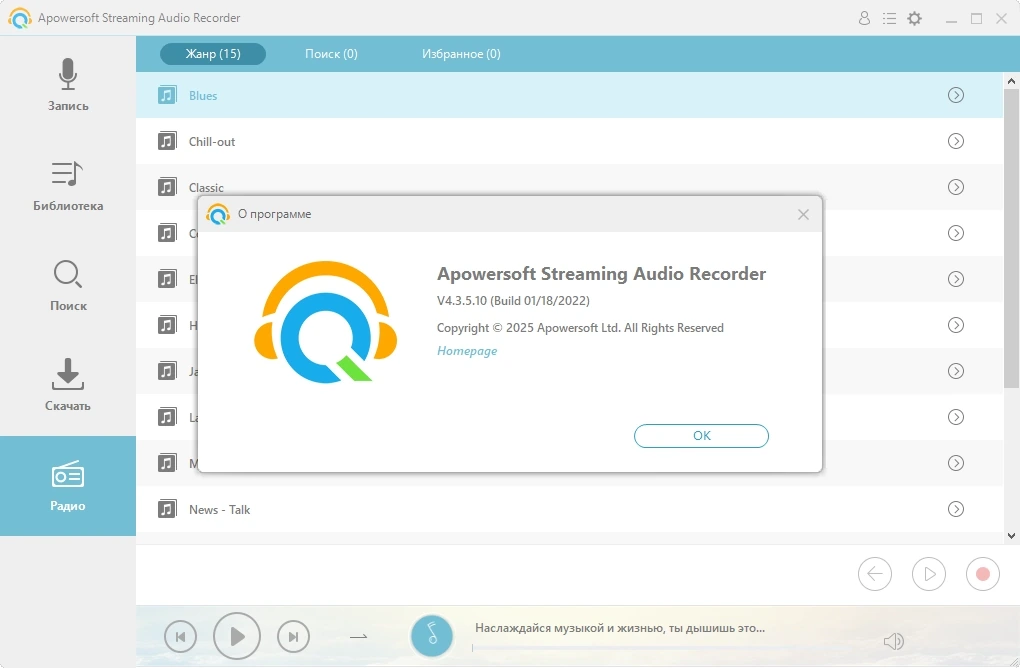
Task: Click the round album art thumbnail
Action: (x=431, y=635)
